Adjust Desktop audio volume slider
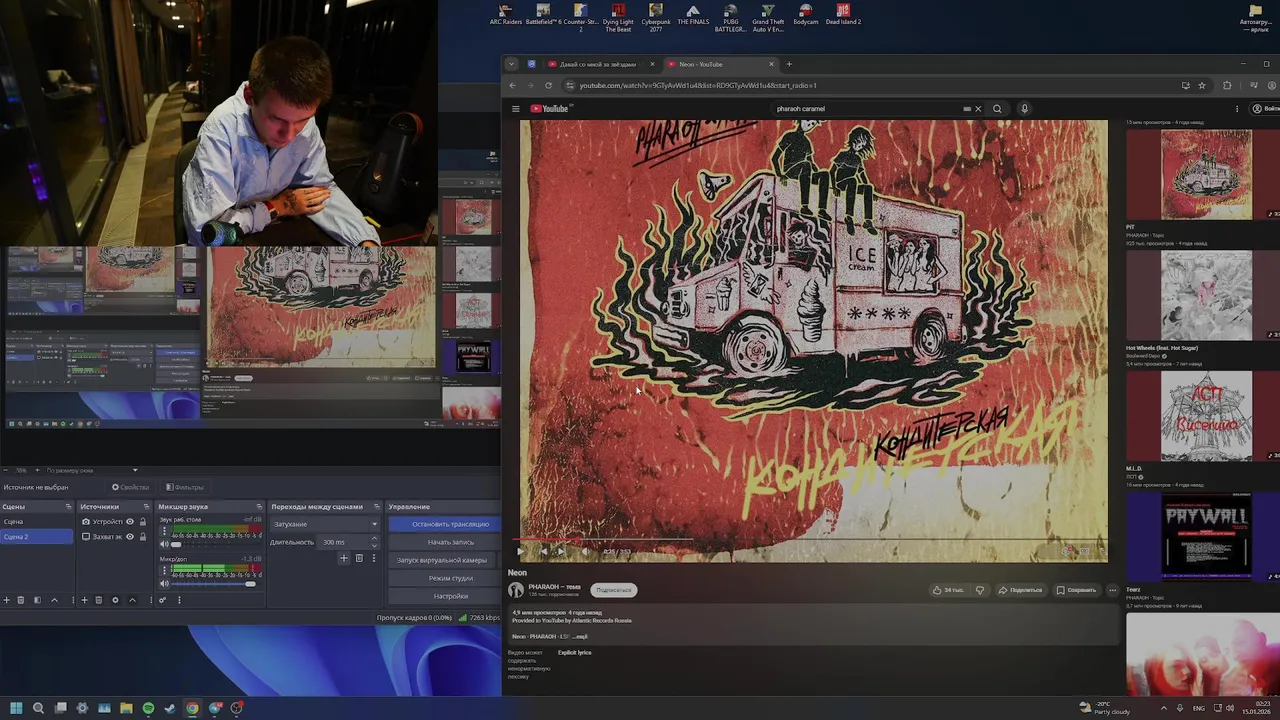Viewport: 1280px width, 720px height. pos(214,544)
